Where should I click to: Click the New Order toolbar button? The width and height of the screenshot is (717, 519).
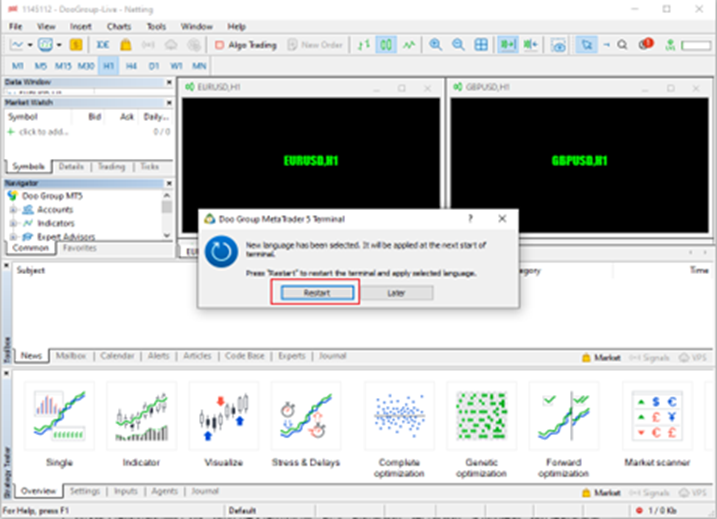[316, 45]
